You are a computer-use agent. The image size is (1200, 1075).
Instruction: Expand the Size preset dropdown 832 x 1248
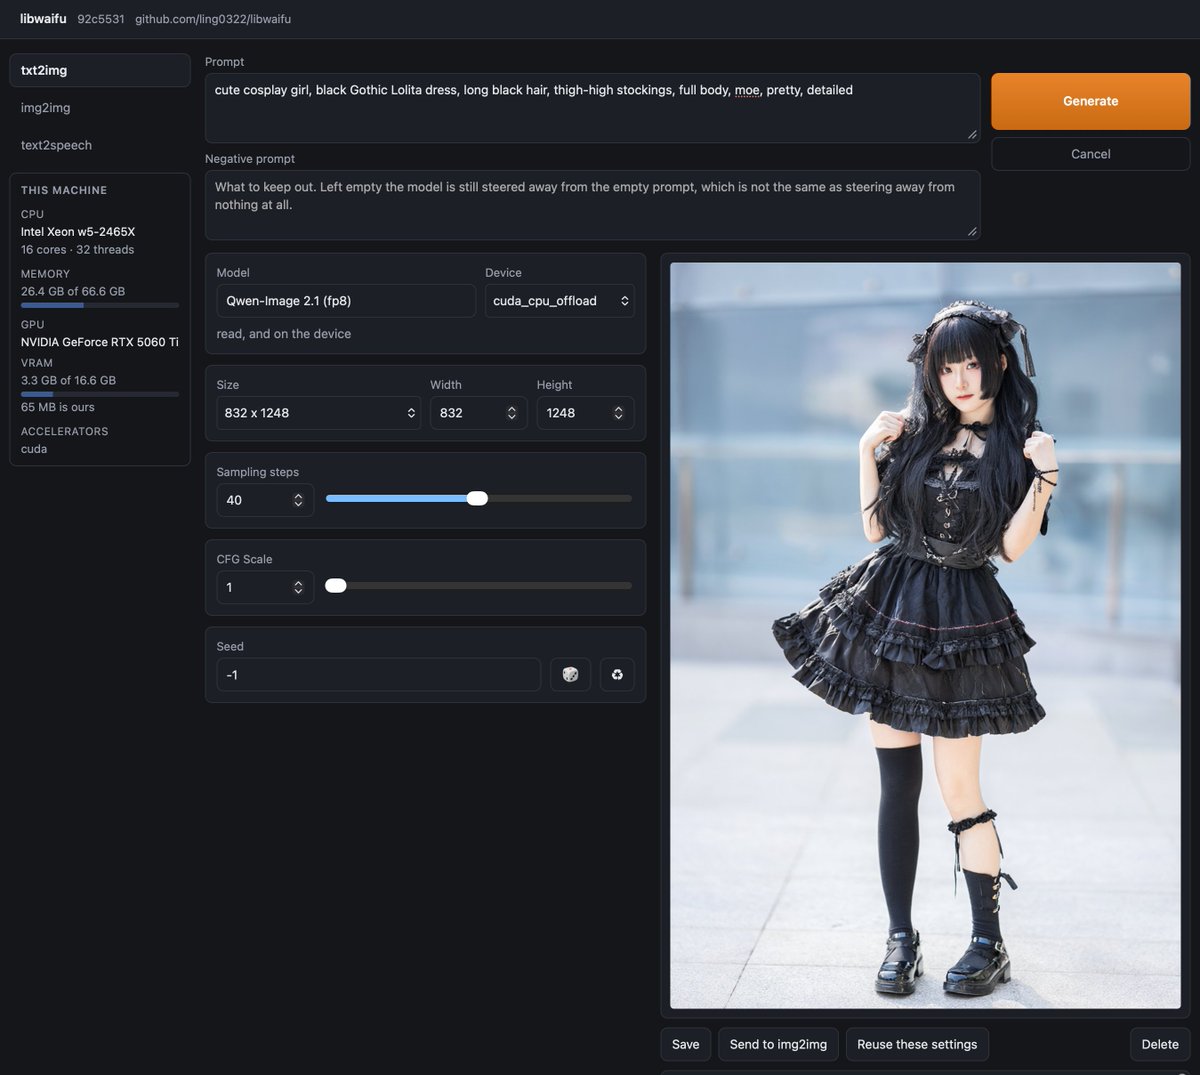coord(319,413)
